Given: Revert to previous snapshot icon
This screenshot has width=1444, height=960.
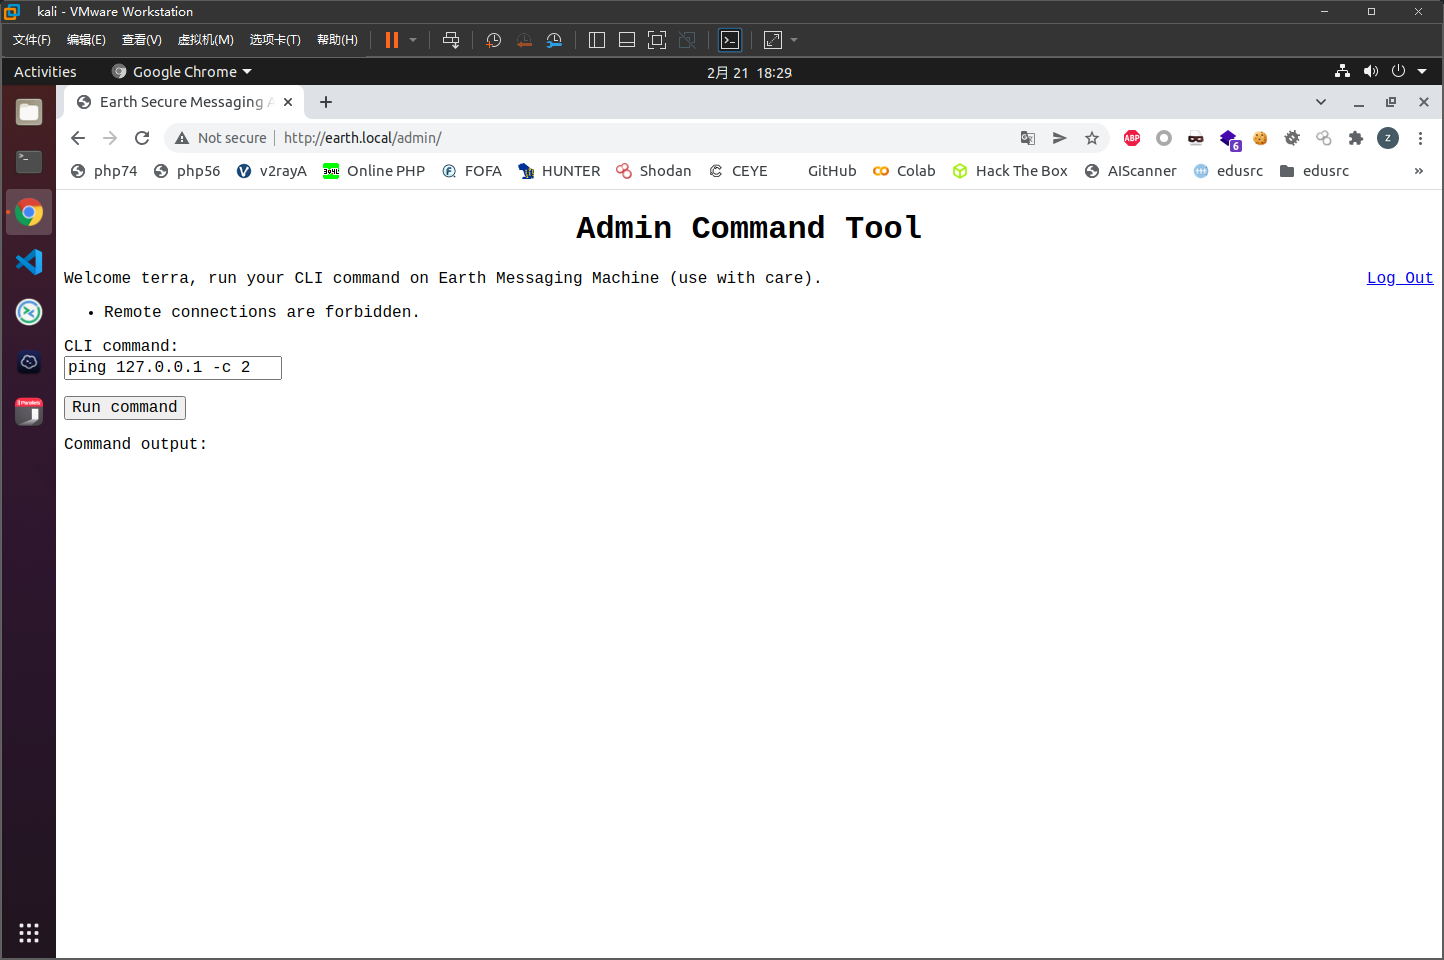Looking at the screenshot, I should tap(524, 40).
